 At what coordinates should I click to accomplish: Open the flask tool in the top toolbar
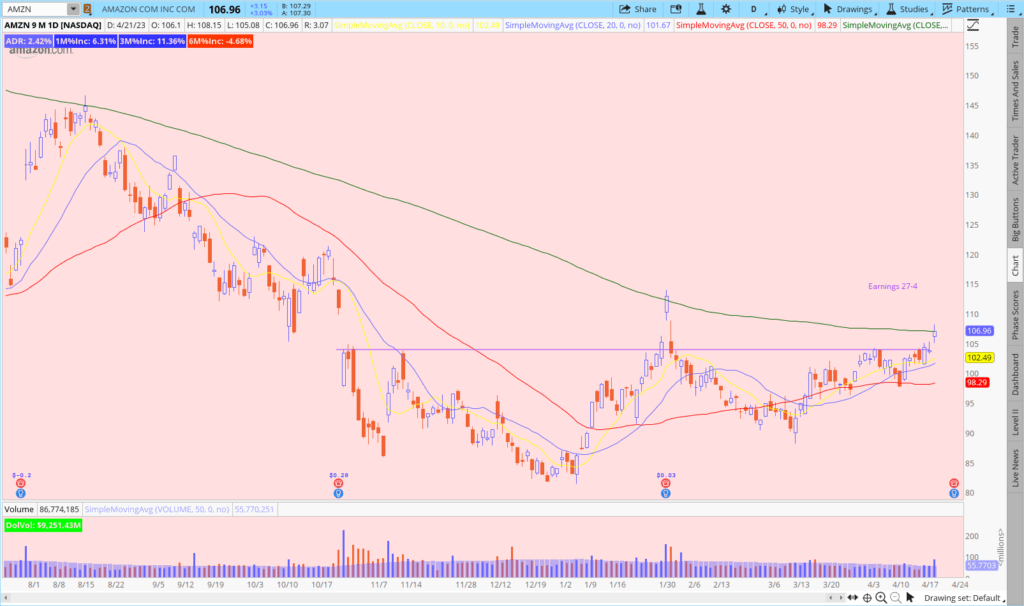(x=701, y=9)
